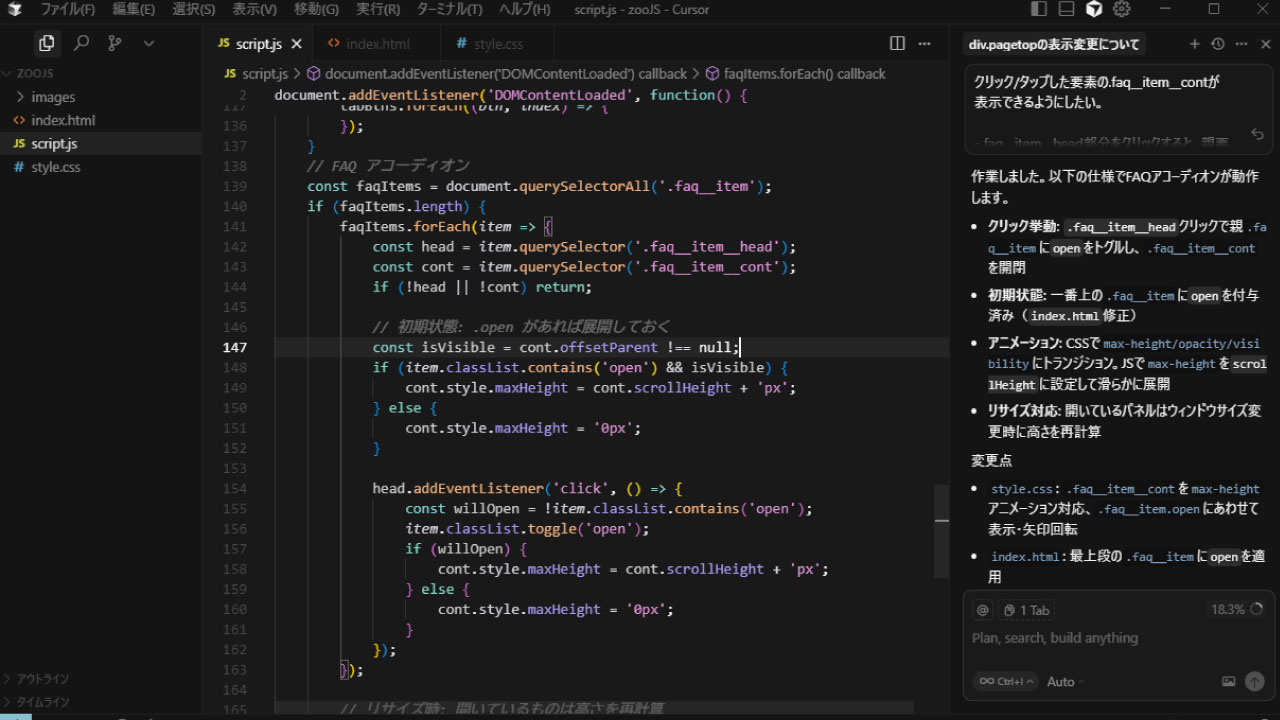Open the Search view icon
Screen dimensions: 1280x720
tap(82, 43)
